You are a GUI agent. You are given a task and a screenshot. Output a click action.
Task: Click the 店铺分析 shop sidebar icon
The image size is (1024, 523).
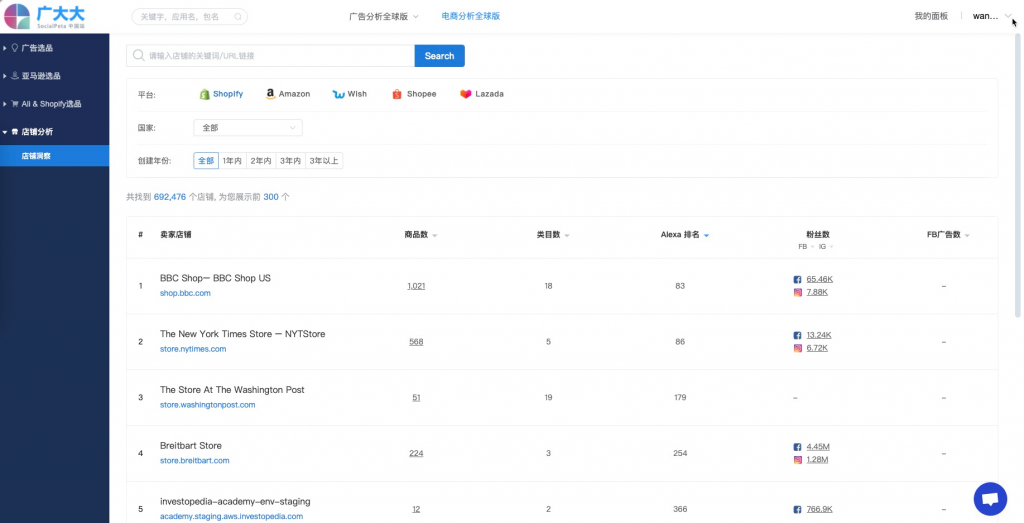[14, 132]
